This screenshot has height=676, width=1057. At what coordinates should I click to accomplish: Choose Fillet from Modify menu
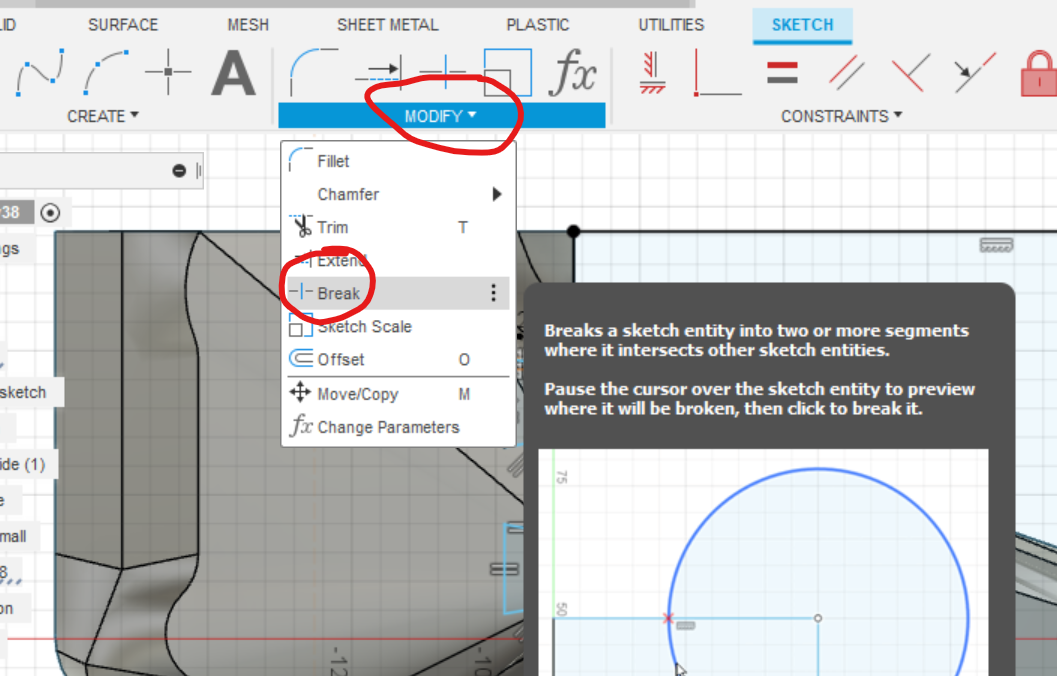(x=398, y=161)
